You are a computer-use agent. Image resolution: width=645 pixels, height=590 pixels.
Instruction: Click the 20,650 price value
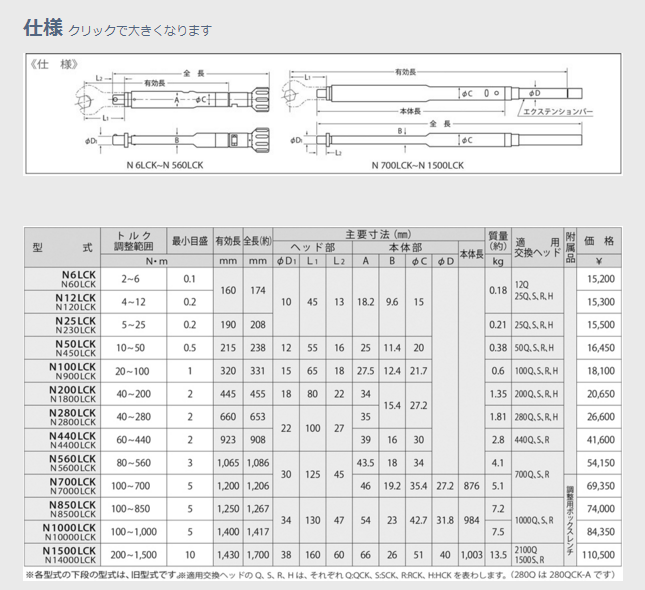coord(601,394)
